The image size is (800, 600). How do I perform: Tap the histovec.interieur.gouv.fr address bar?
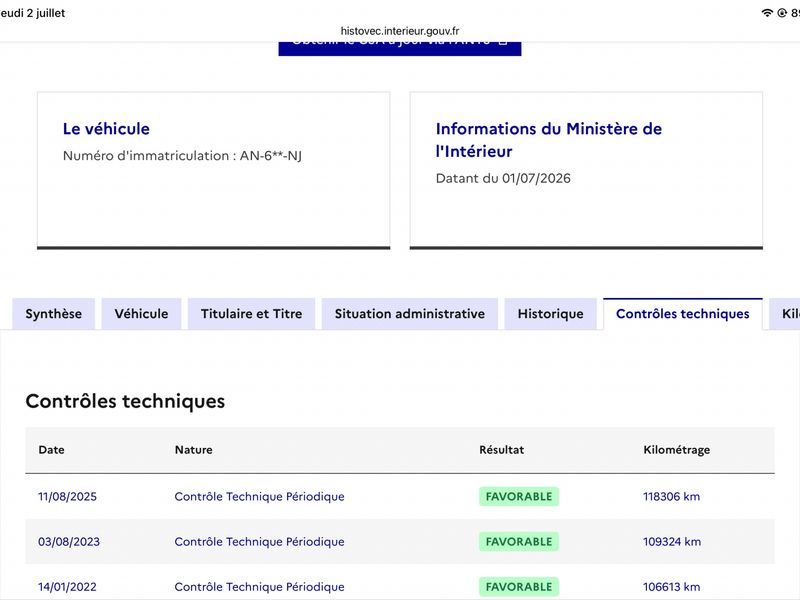click(x=400, y=31)
